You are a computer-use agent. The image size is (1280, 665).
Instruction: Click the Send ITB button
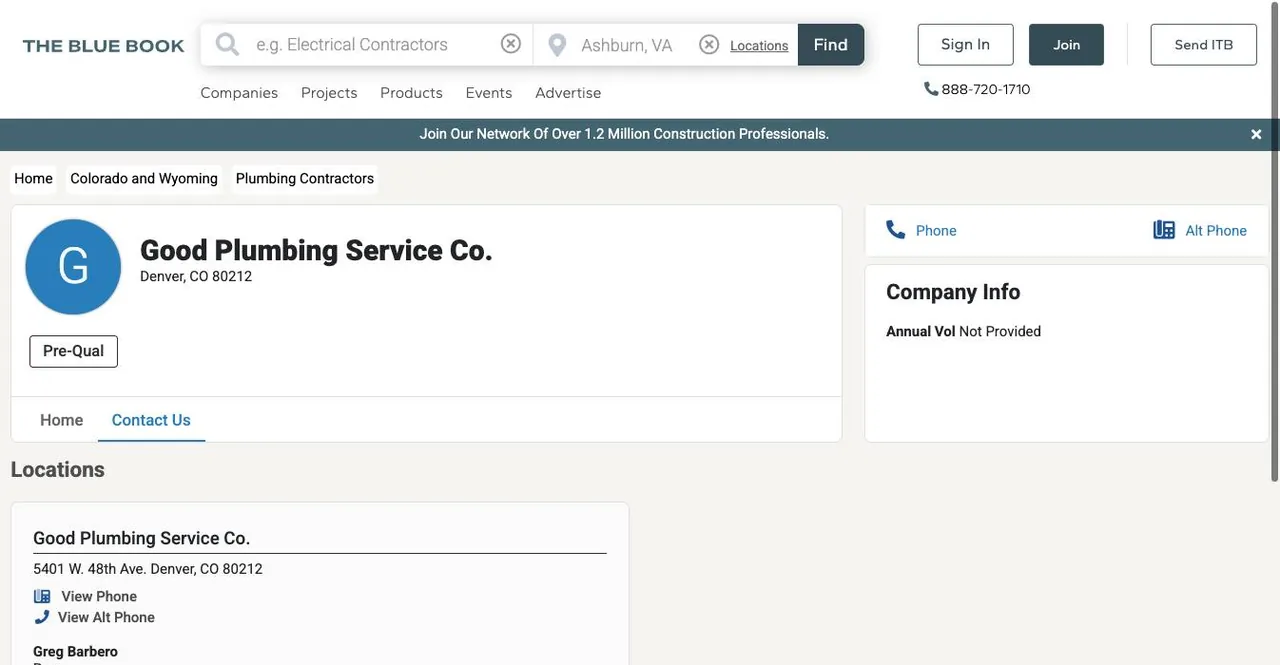click(x=1203, y=45)
